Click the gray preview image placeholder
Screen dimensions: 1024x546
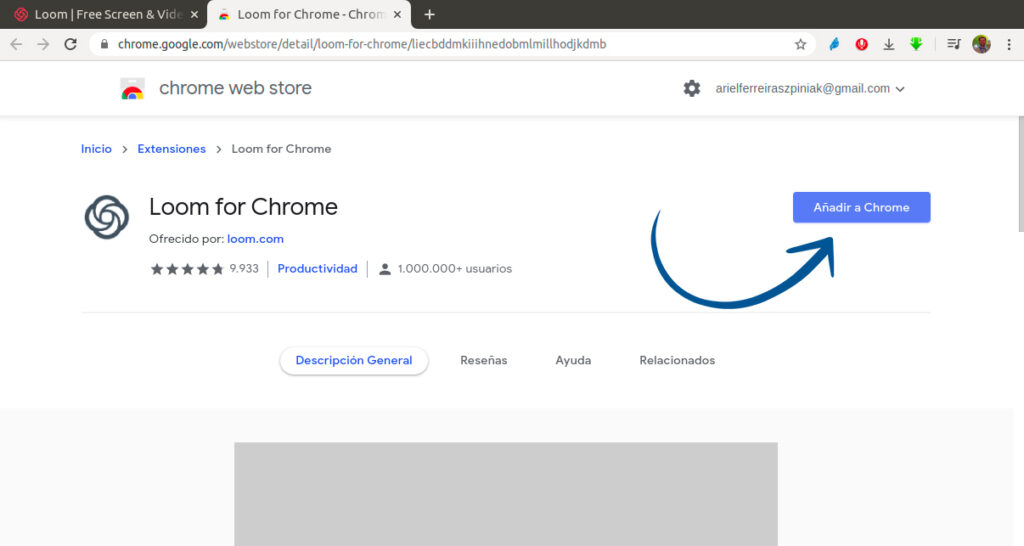(x=505, y=494)
